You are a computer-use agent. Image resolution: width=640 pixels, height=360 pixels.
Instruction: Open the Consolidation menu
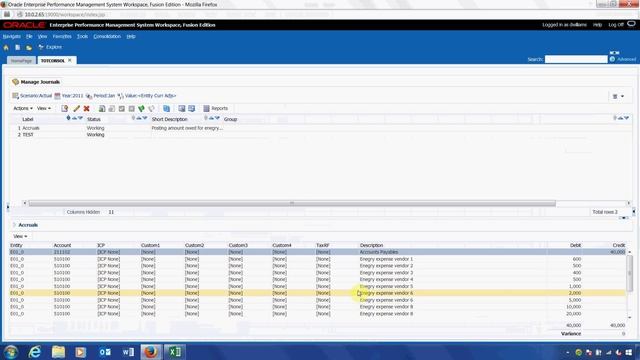[107, 36]
